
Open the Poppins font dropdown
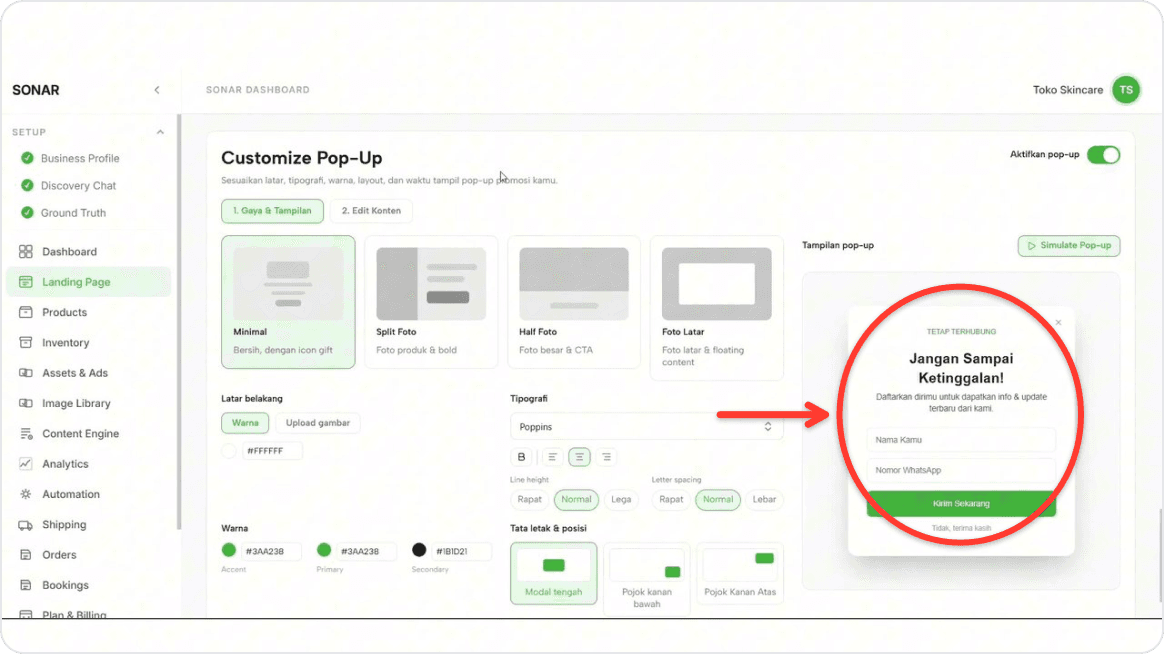point(646,427)
